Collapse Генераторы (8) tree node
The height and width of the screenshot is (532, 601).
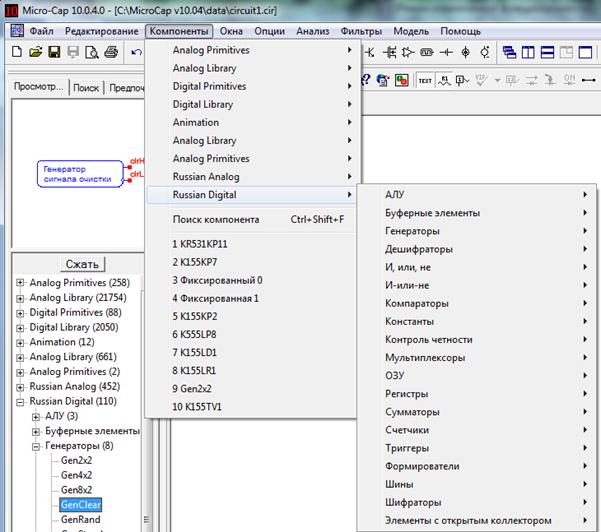[36, 446]
